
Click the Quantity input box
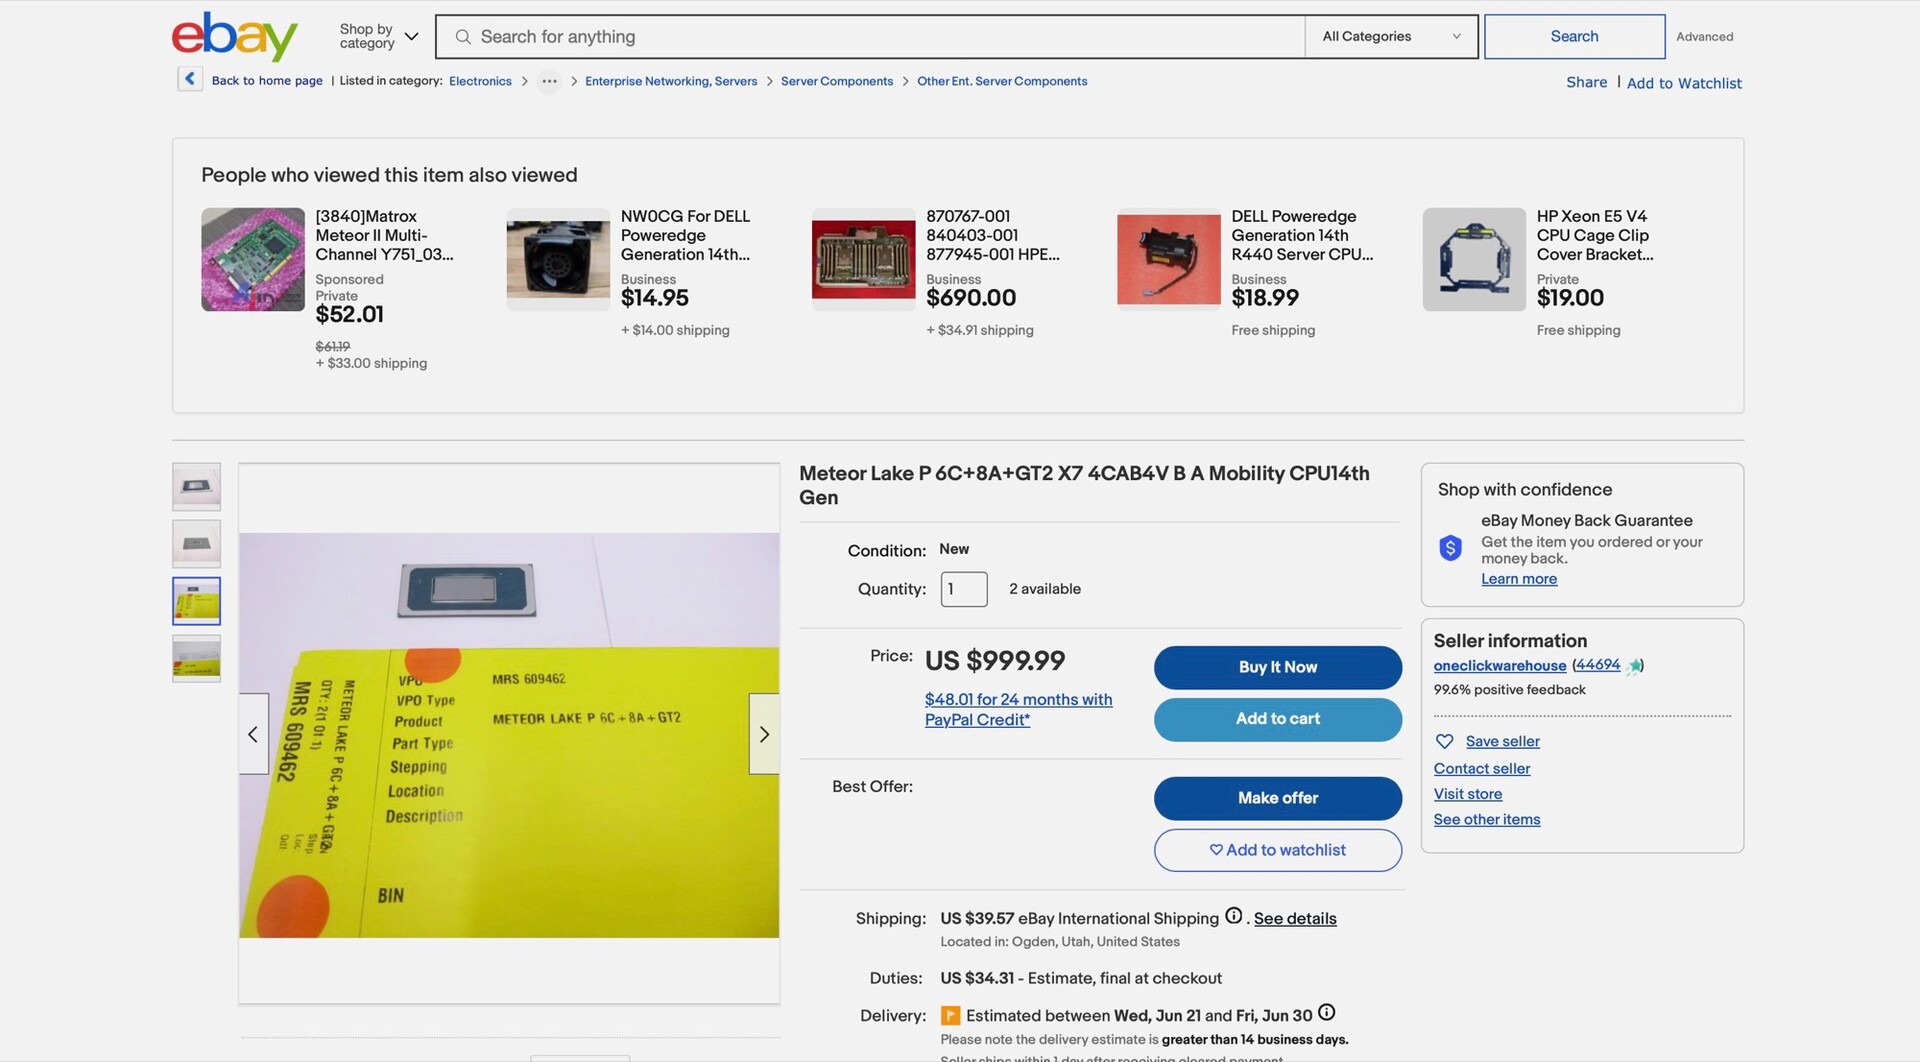tap(964, 589)
